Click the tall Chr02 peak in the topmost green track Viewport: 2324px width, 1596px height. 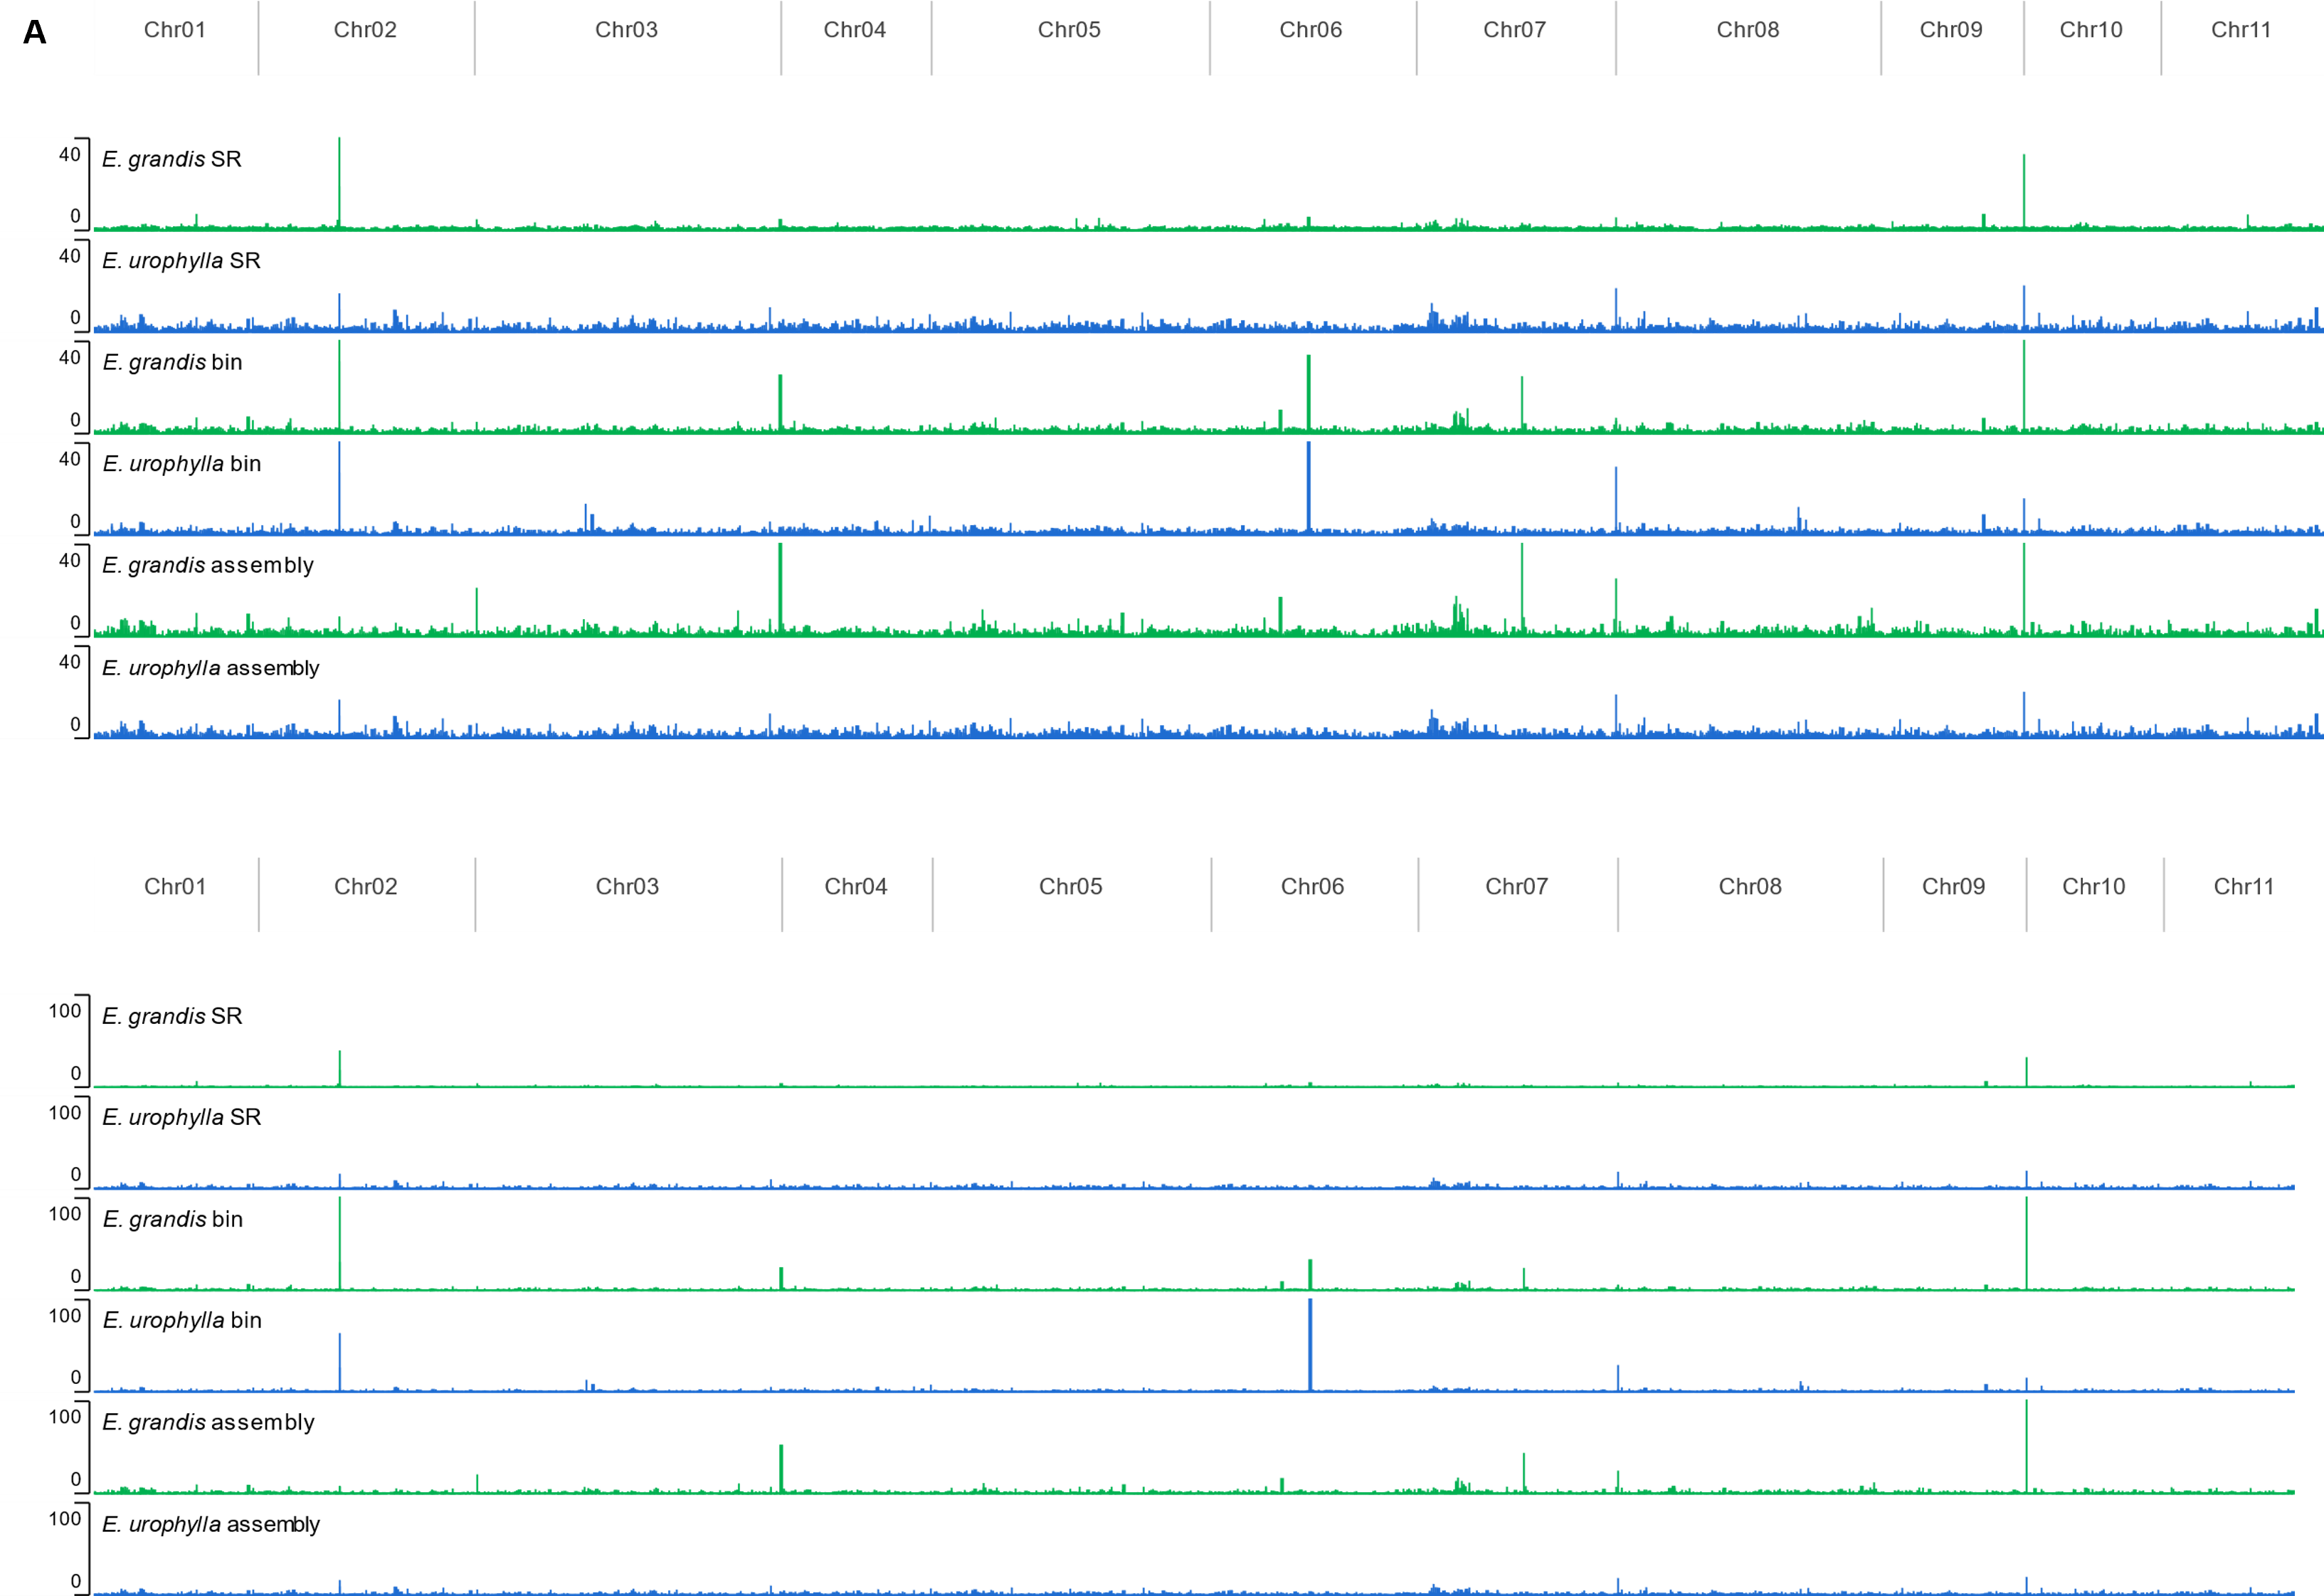[340, 180]
